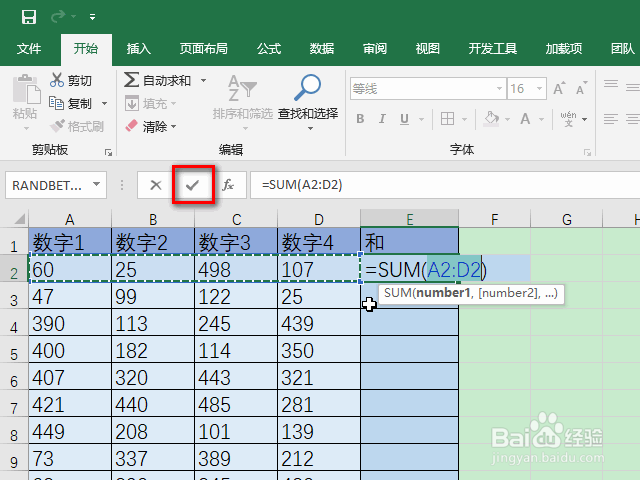
Task: Toggle Underline formatting
Action: tap(404, 119)
